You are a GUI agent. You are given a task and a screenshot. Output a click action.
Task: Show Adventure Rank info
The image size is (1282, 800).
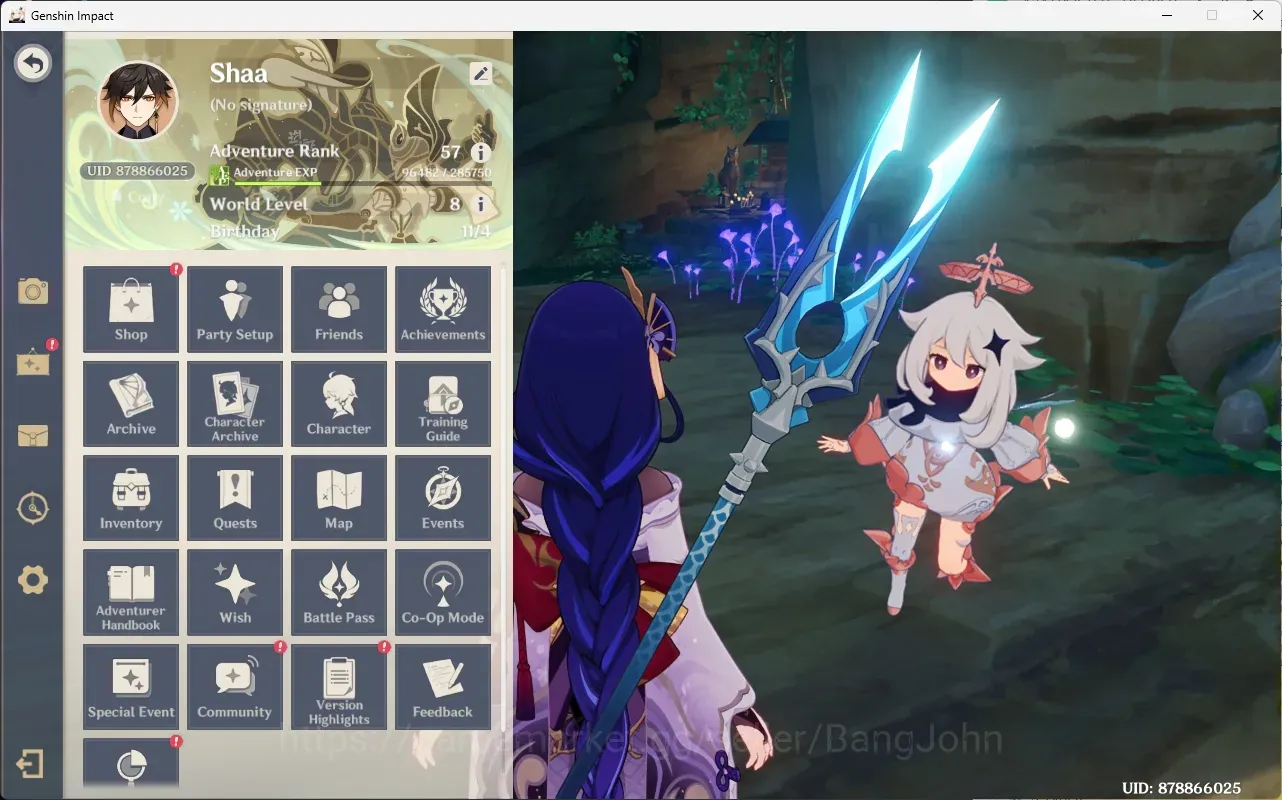pos(480,152)
